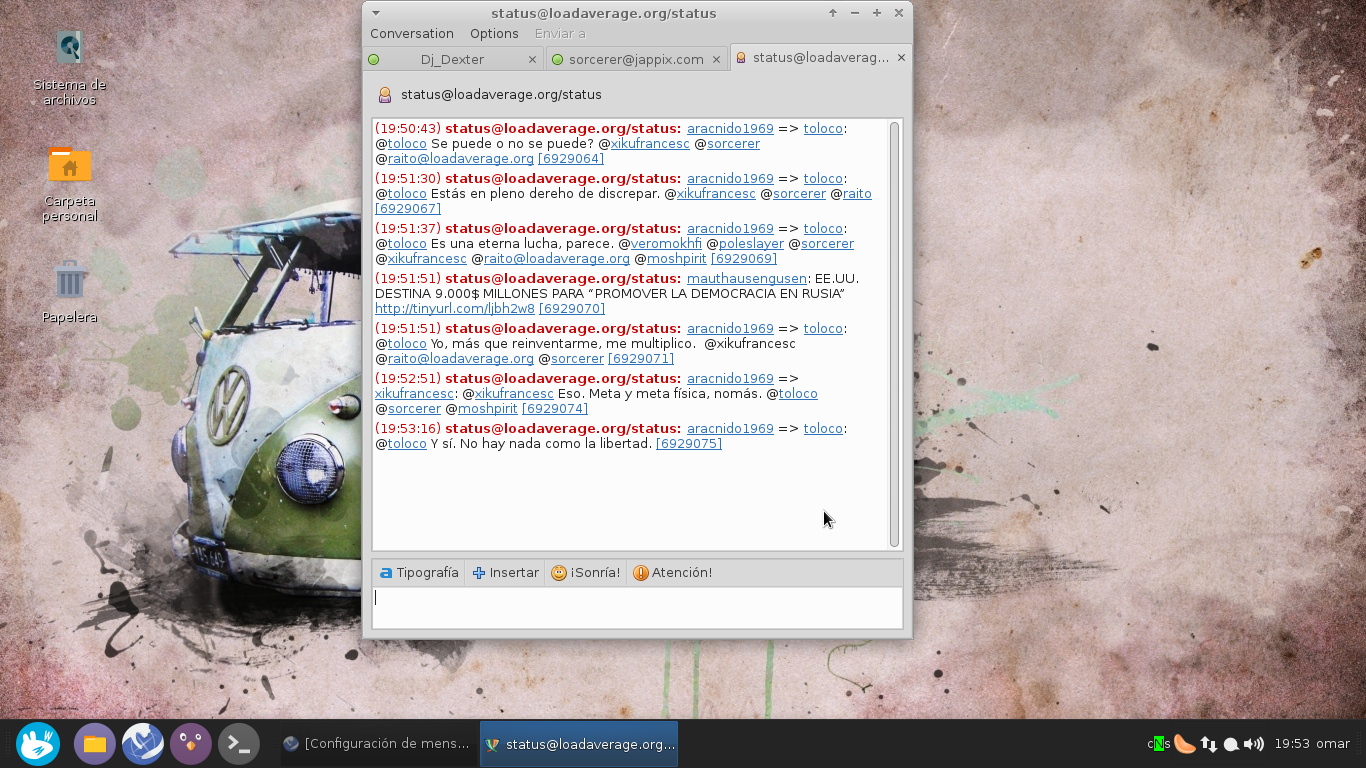Viewport: 1366px width, 768px height.
Task: Click aracnido1969 in the 19:50:43 message
Action: tap(730, 129)
